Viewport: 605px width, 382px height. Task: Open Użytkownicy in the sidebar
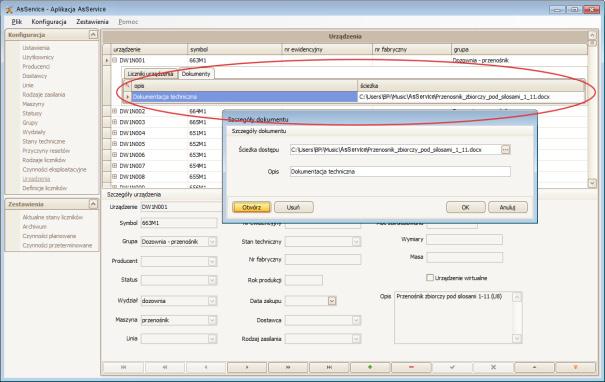38,57
